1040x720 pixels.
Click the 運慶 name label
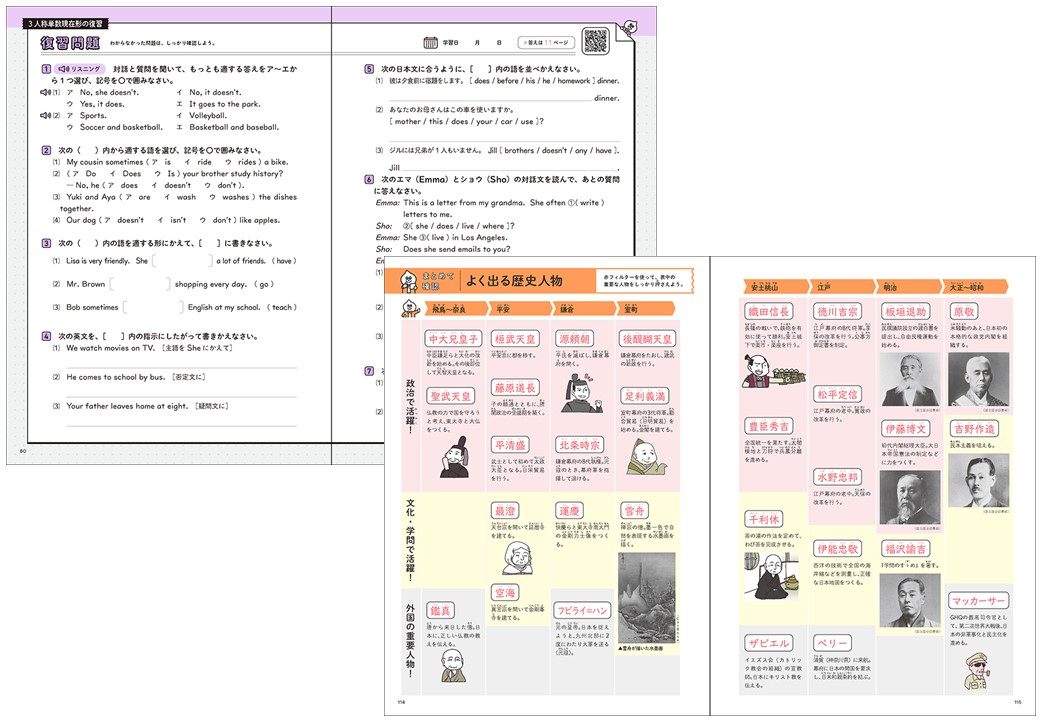(x=568, y=511)
